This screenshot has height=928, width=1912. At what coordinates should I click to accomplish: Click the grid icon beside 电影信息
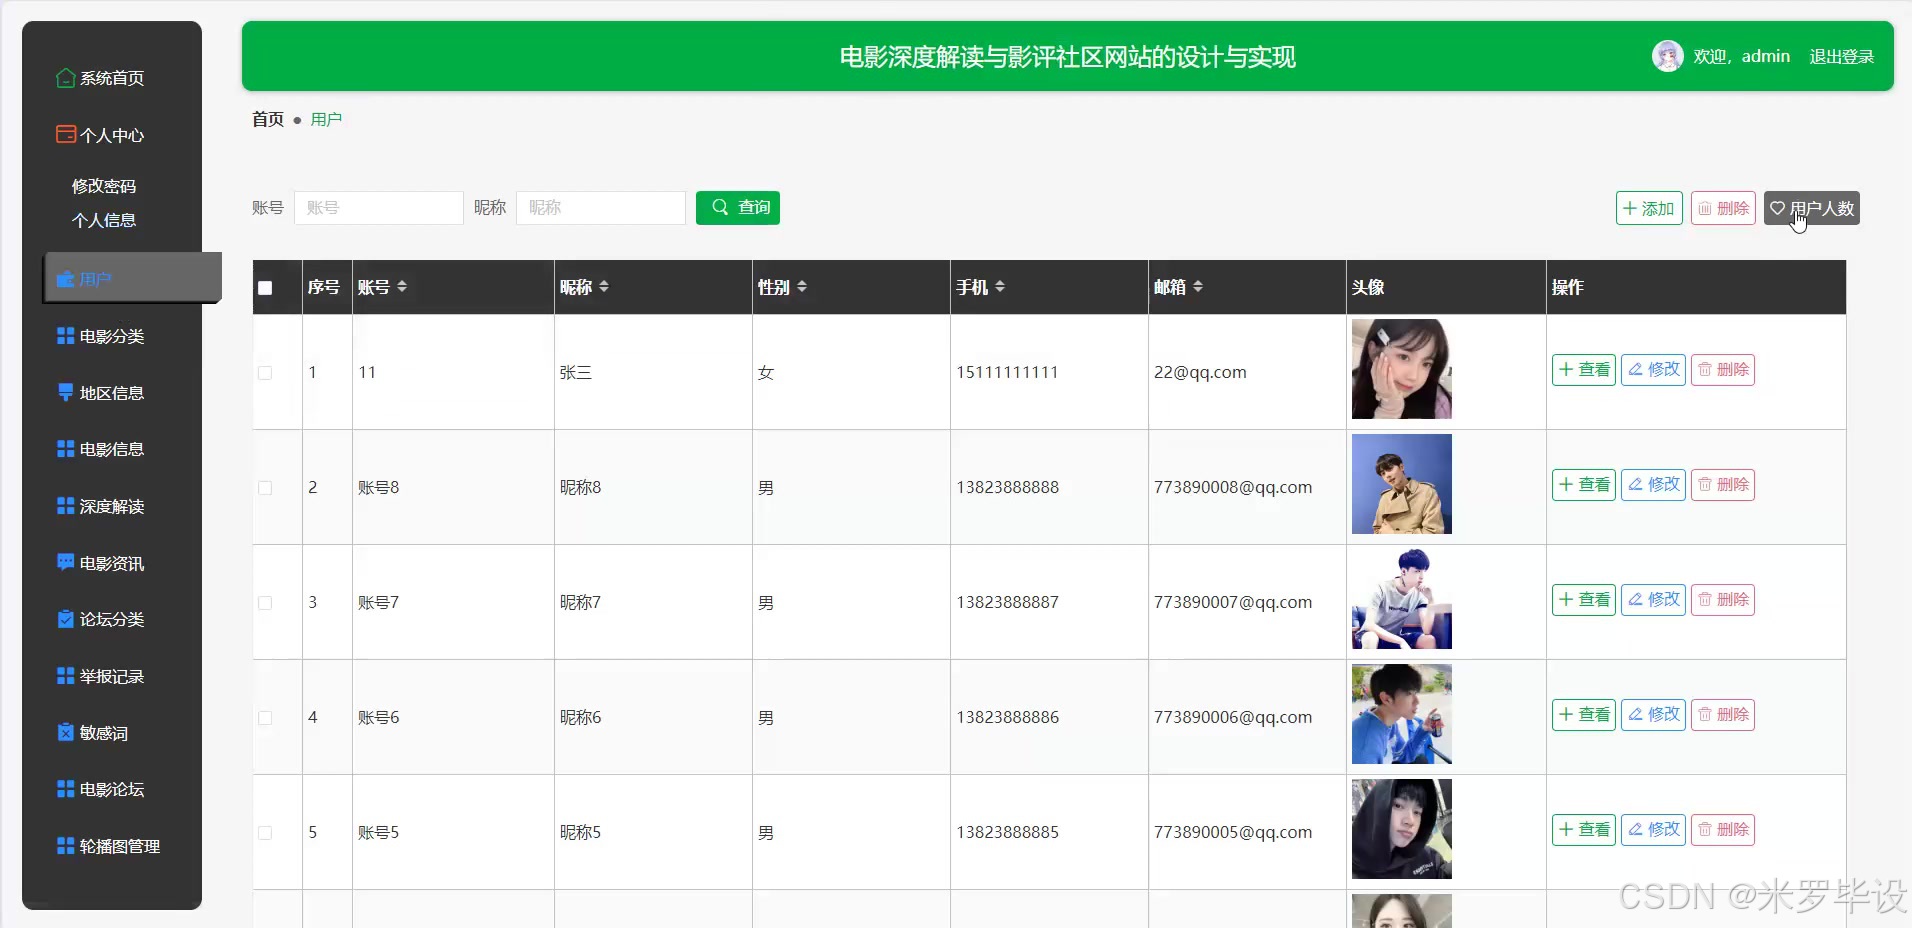click(66, 449)
